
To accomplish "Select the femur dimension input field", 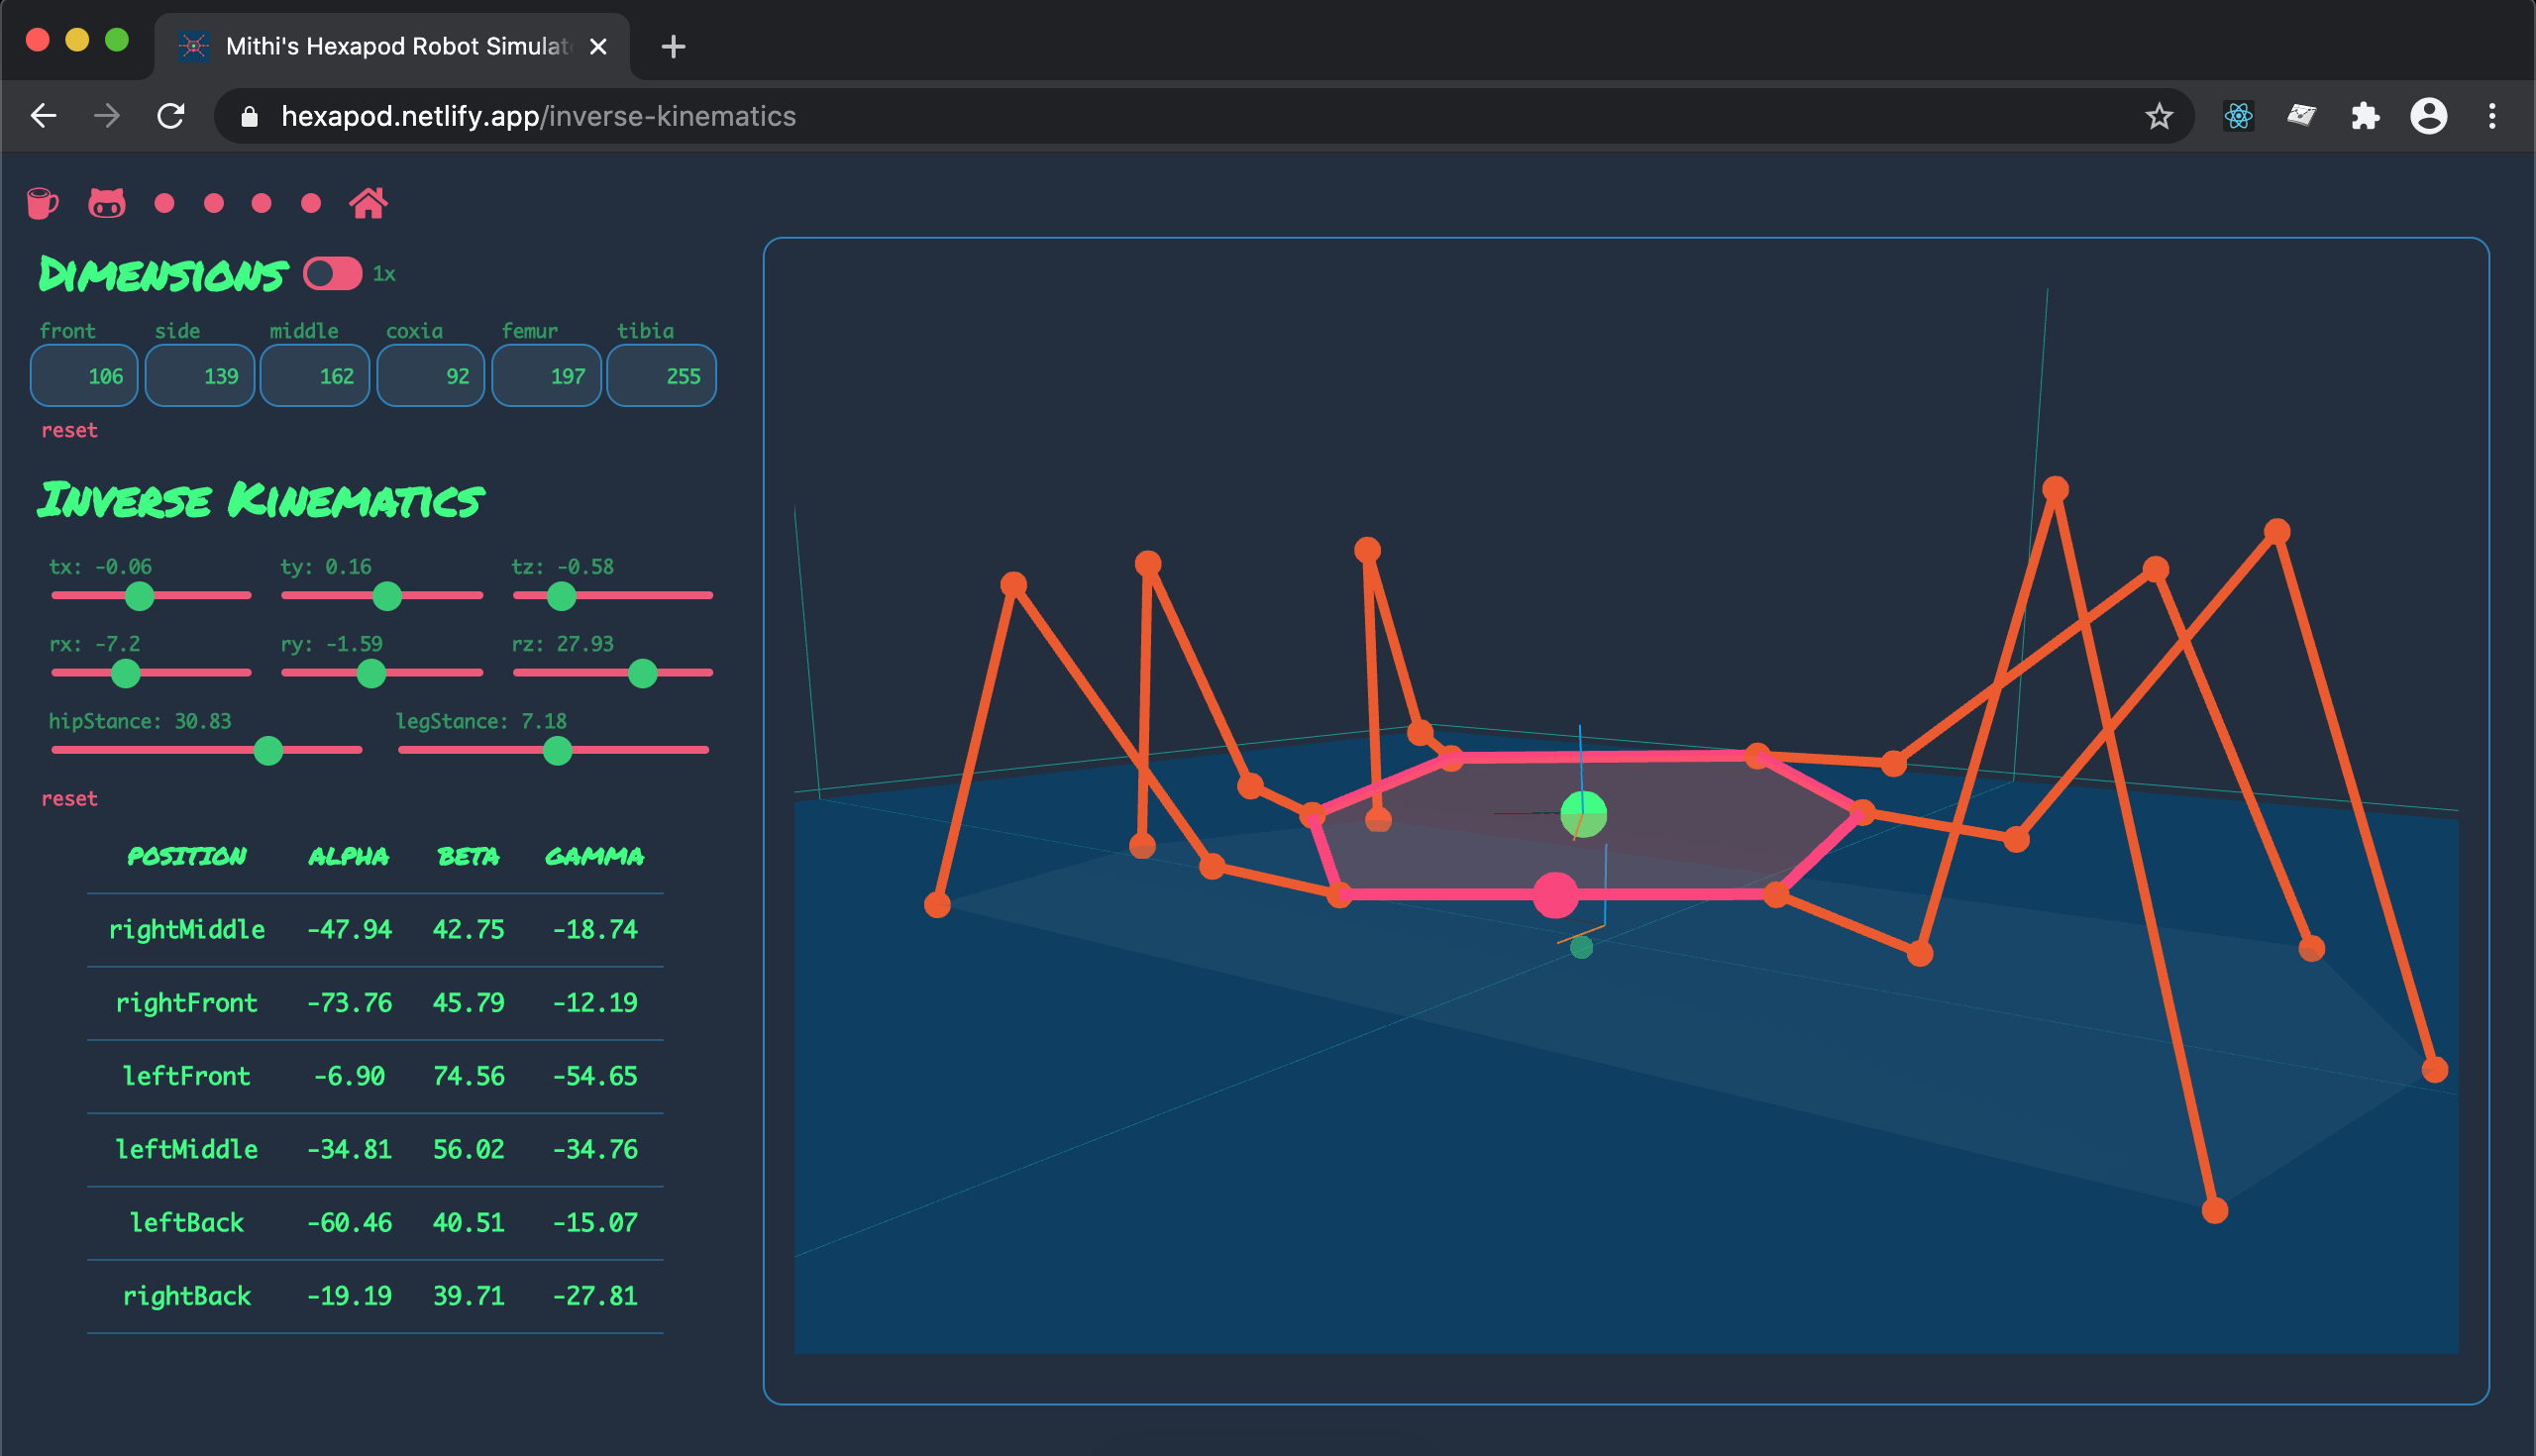I will pyautogui.click(x=546, y=376).
